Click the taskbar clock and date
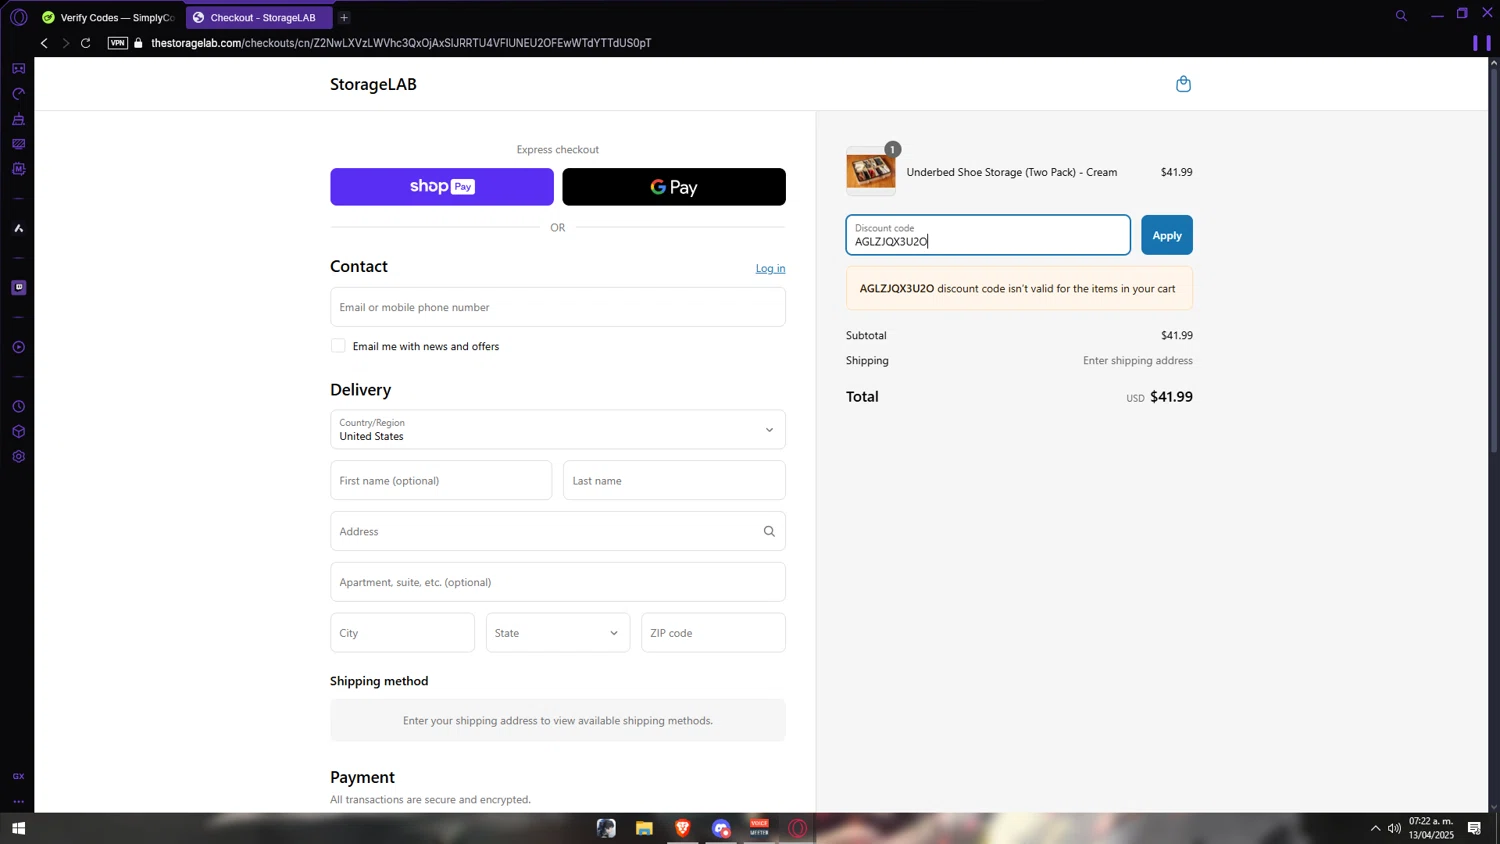Image resolution: width=1500 pixels, height=844 pixels. click(1431, 828)
